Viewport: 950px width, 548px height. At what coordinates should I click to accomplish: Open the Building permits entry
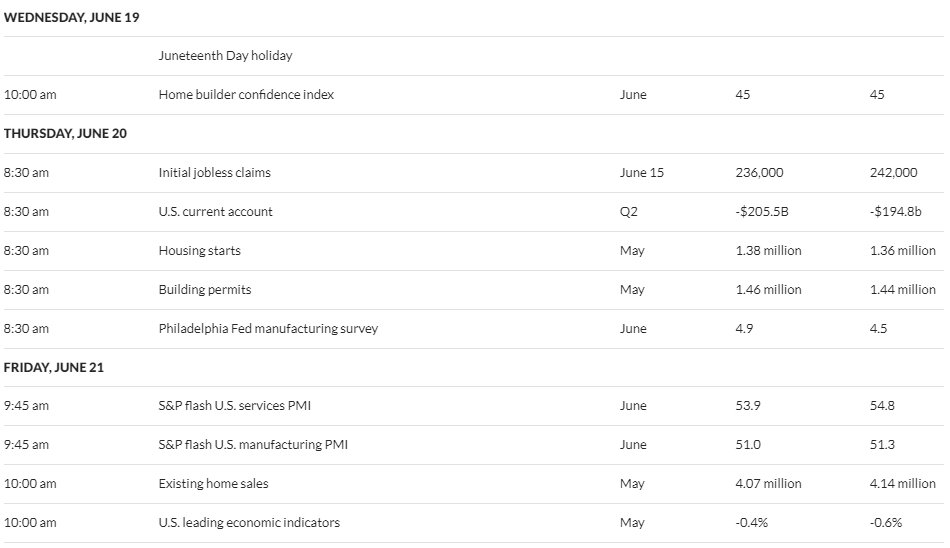205,290
